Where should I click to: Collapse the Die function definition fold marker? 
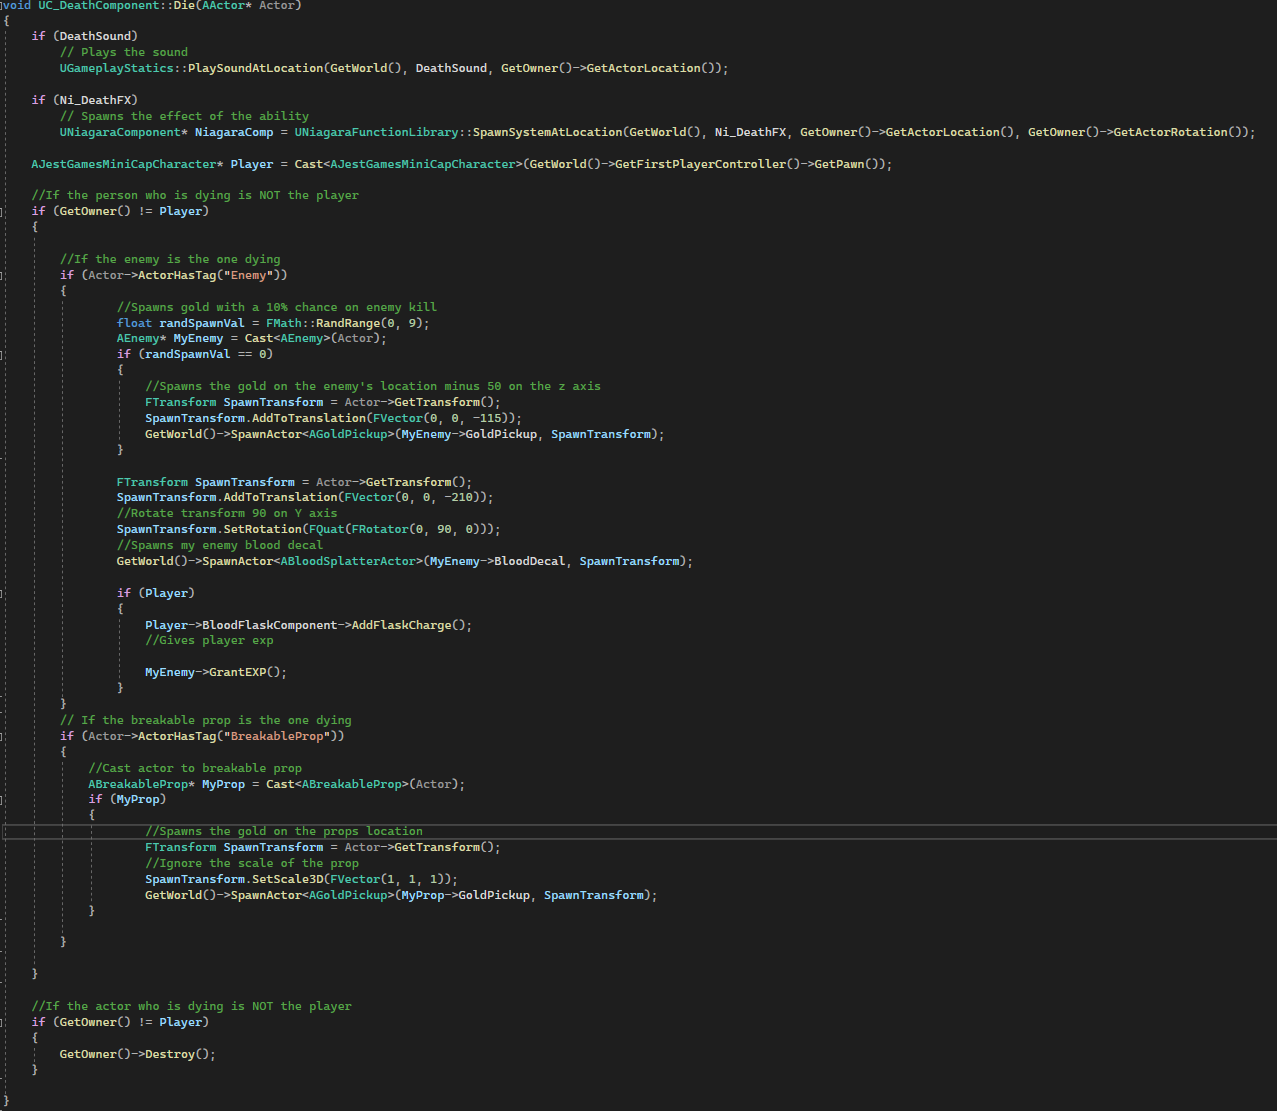click(3, 5)
